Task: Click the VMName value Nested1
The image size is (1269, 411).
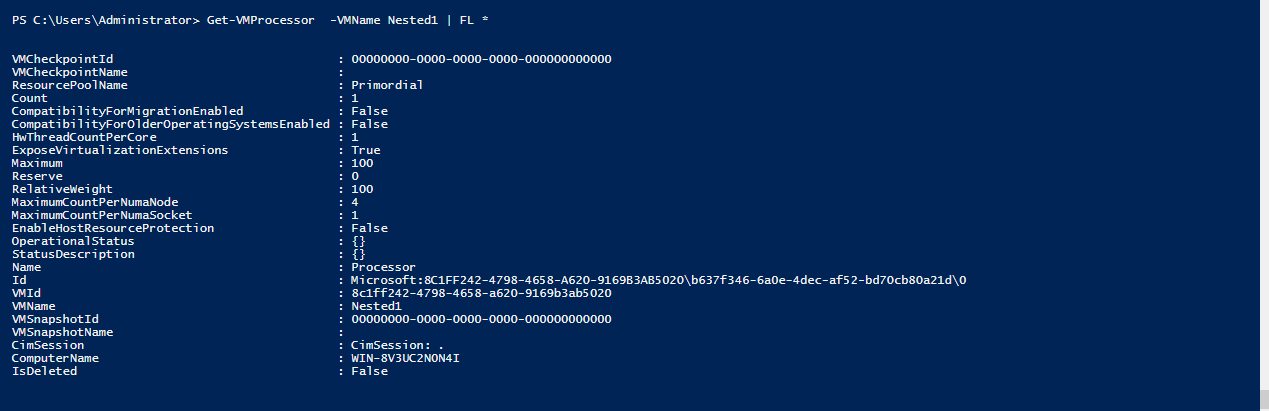Action: pyautogui.click(x=376, y=306)
